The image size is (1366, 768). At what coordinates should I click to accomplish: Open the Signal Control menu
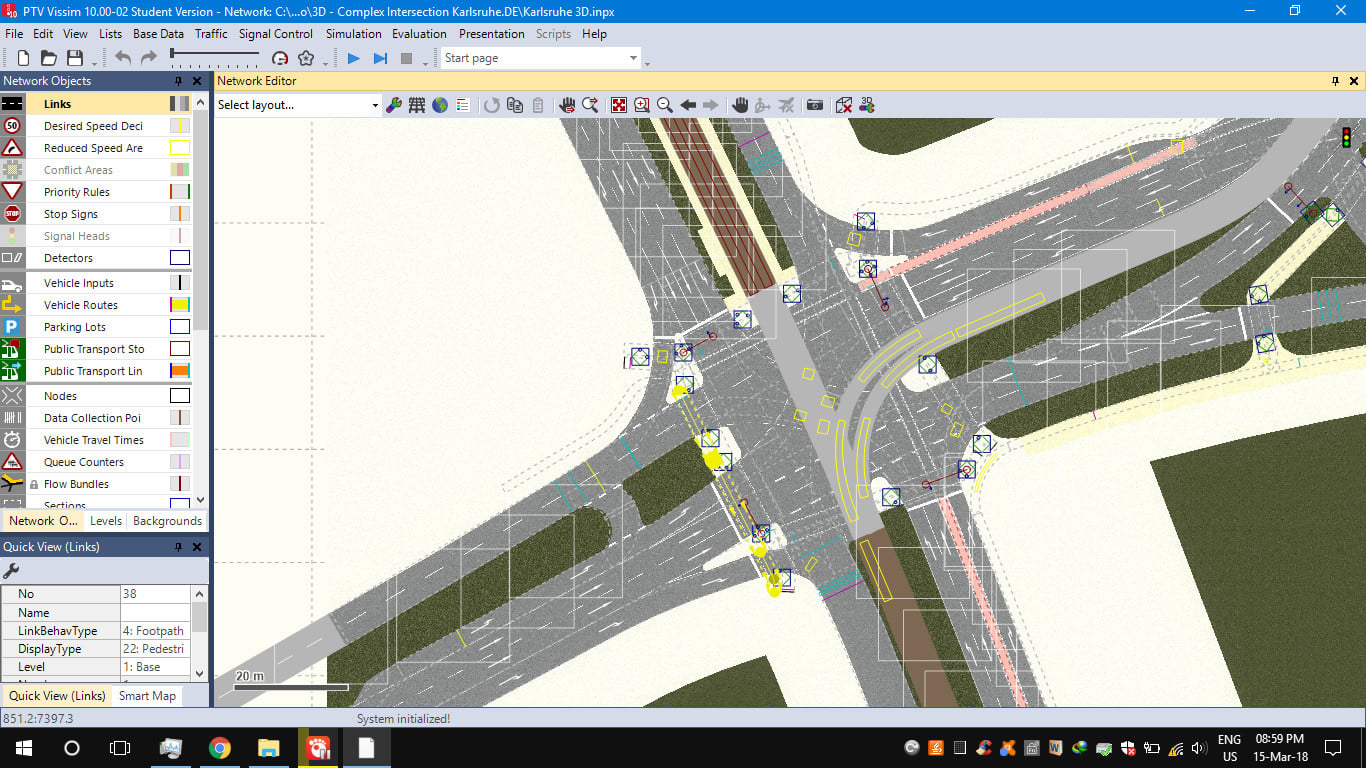pyautogui.click(x=275, y=33)
